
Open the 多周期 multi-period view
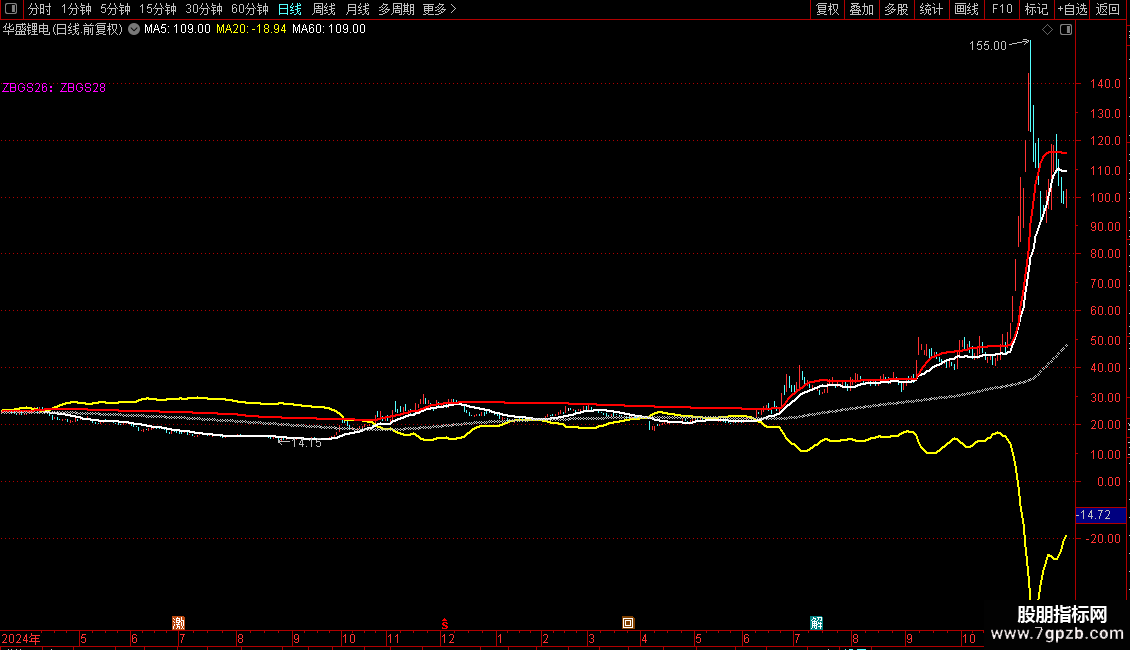pyautogui.click(x=396, y=9)
